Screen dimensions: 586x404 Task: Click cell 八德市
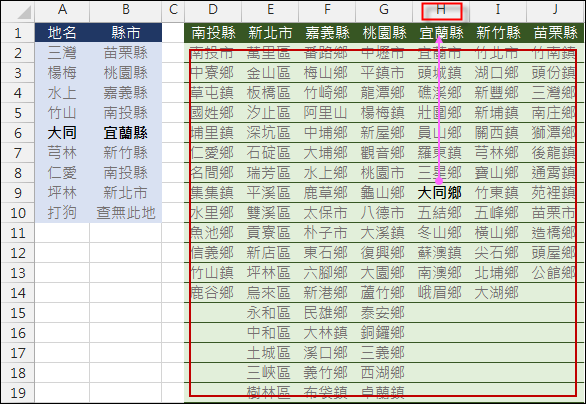pyautogui.click(x=384, y=213)
